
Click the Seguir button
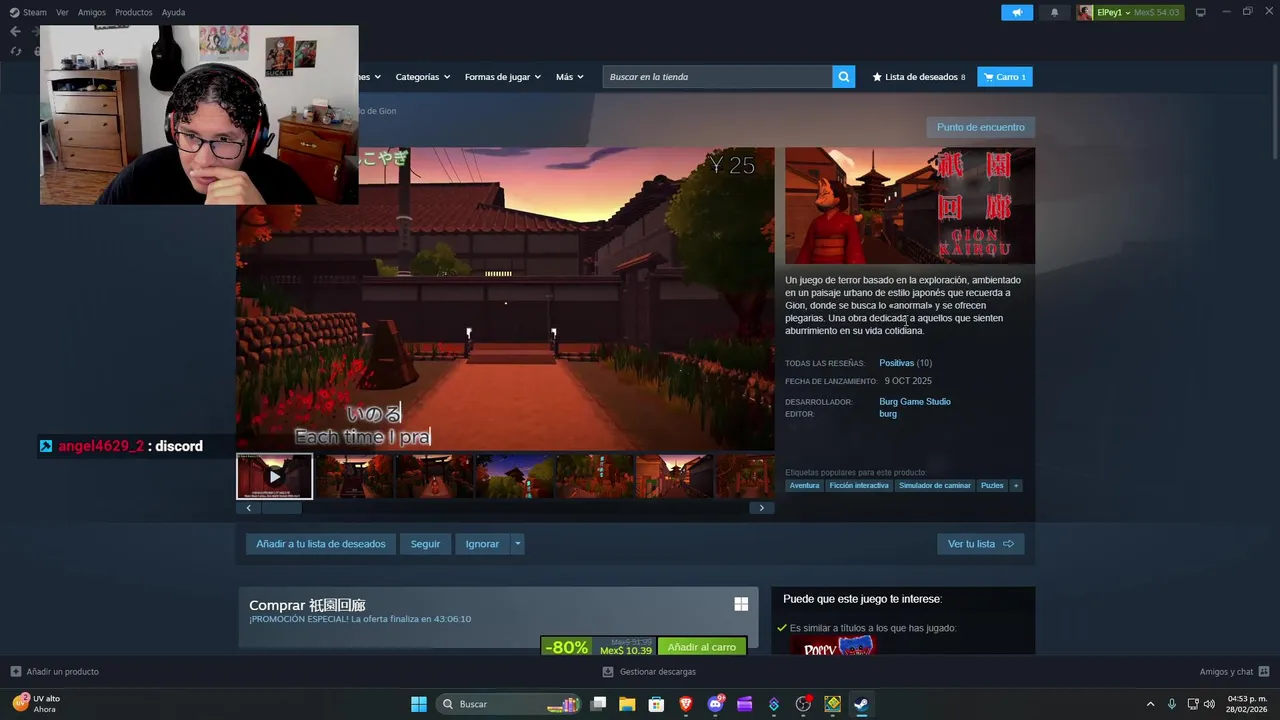[425, 544]
